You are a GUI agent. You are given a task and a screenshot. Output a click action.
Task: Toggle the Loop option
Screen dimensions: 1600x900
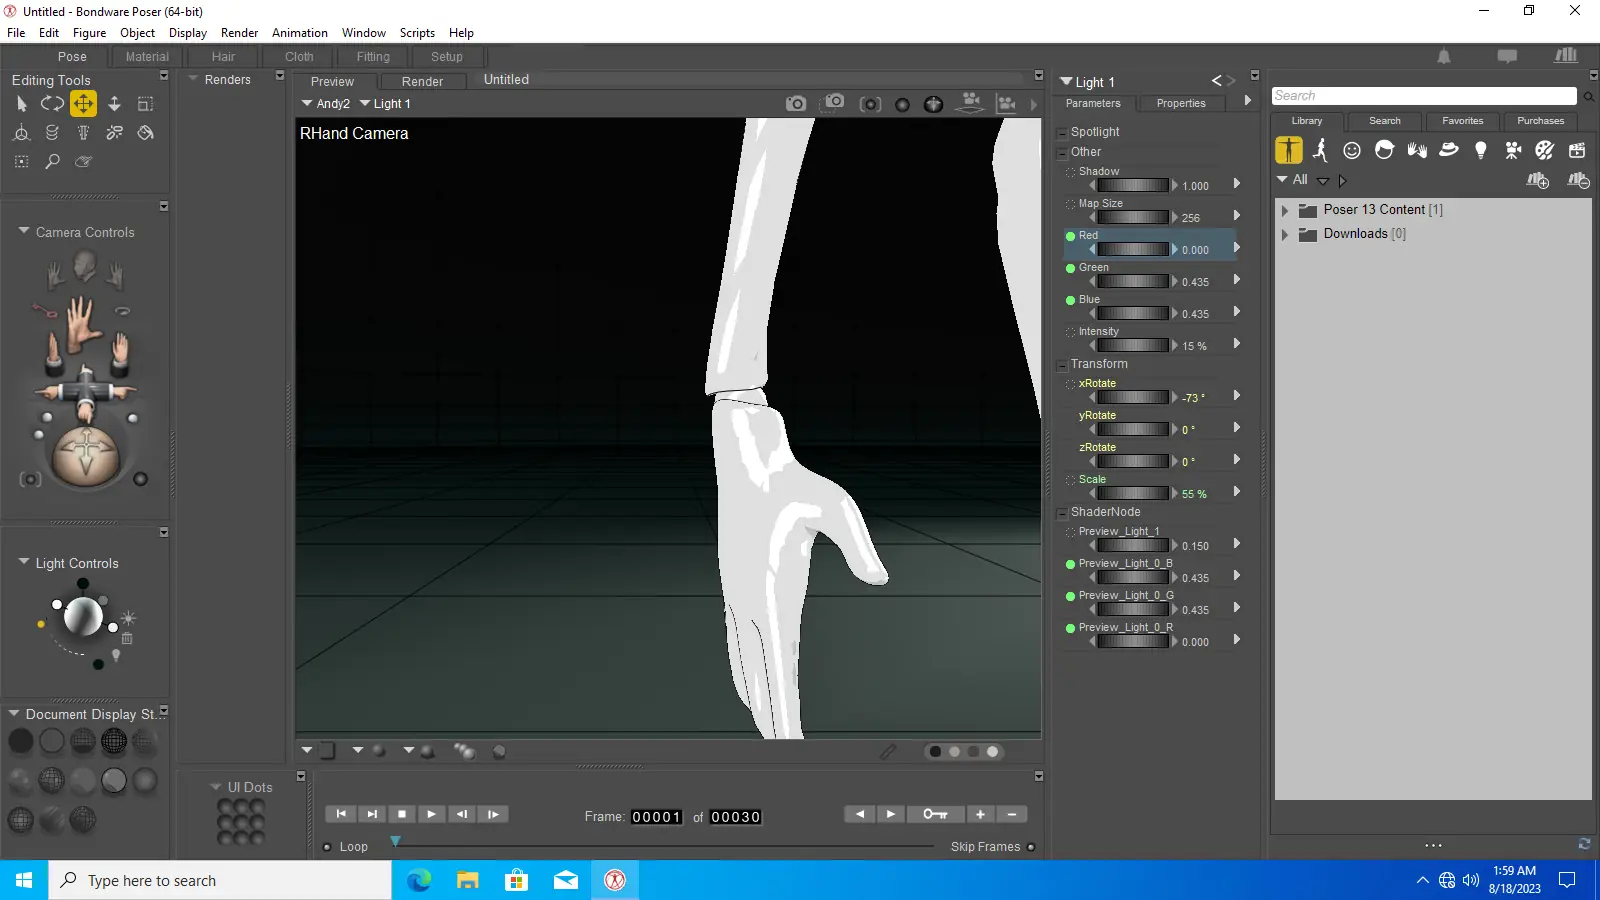pyautogui.click(x=327, y=847)
